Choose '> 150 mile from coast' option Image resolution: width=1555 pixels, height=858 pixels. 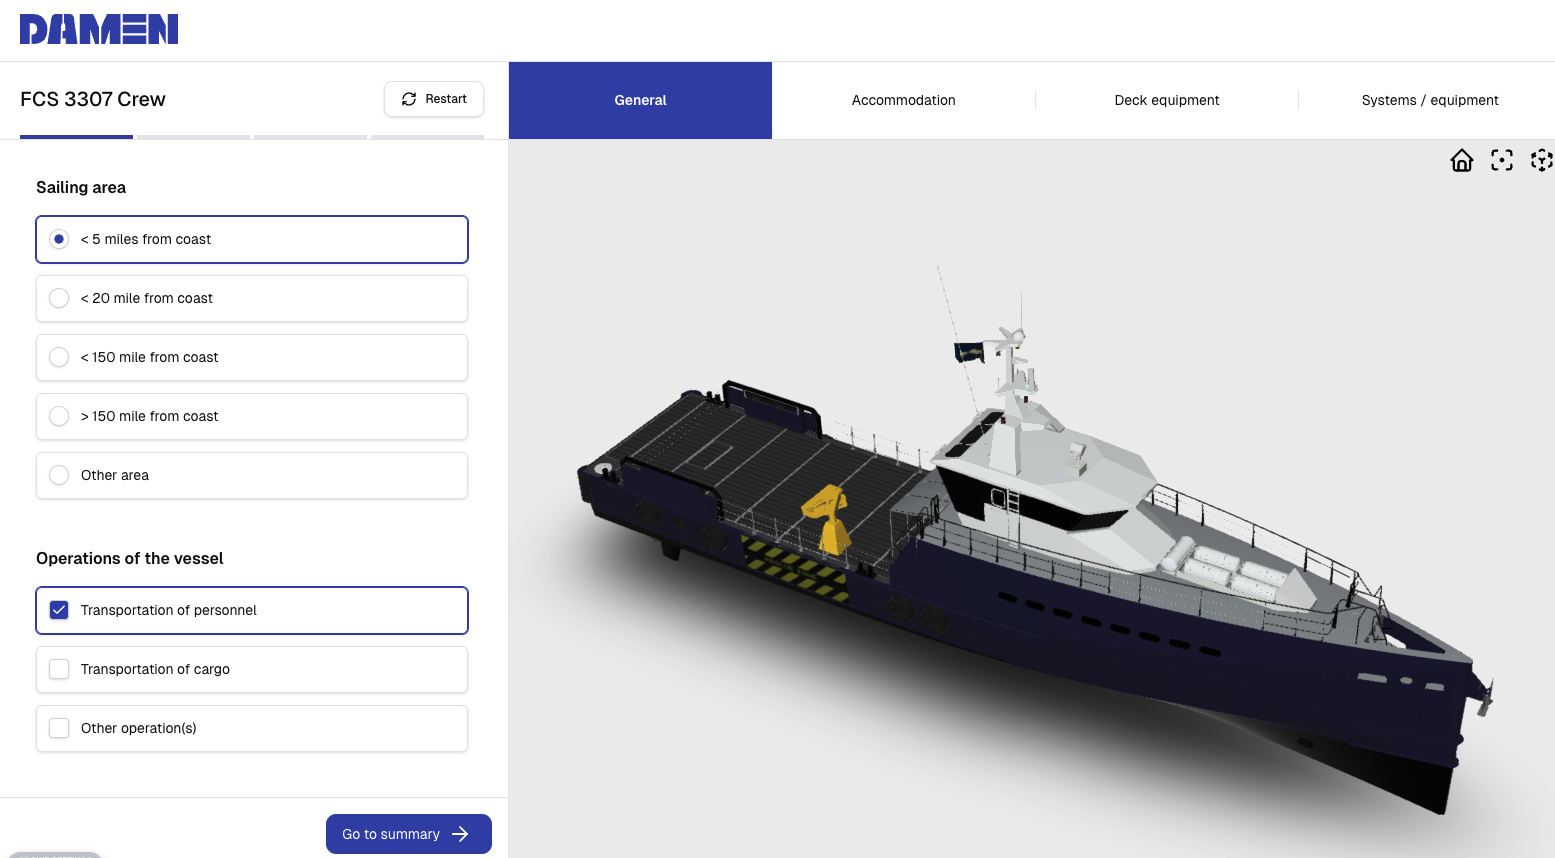pos(252,417)
